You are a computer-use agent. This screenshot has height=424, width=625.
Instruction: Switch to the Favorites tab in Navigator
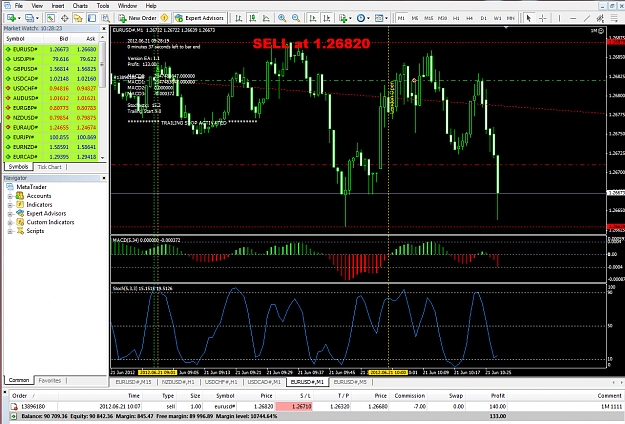pyautogui.click(x=50, y=381)
